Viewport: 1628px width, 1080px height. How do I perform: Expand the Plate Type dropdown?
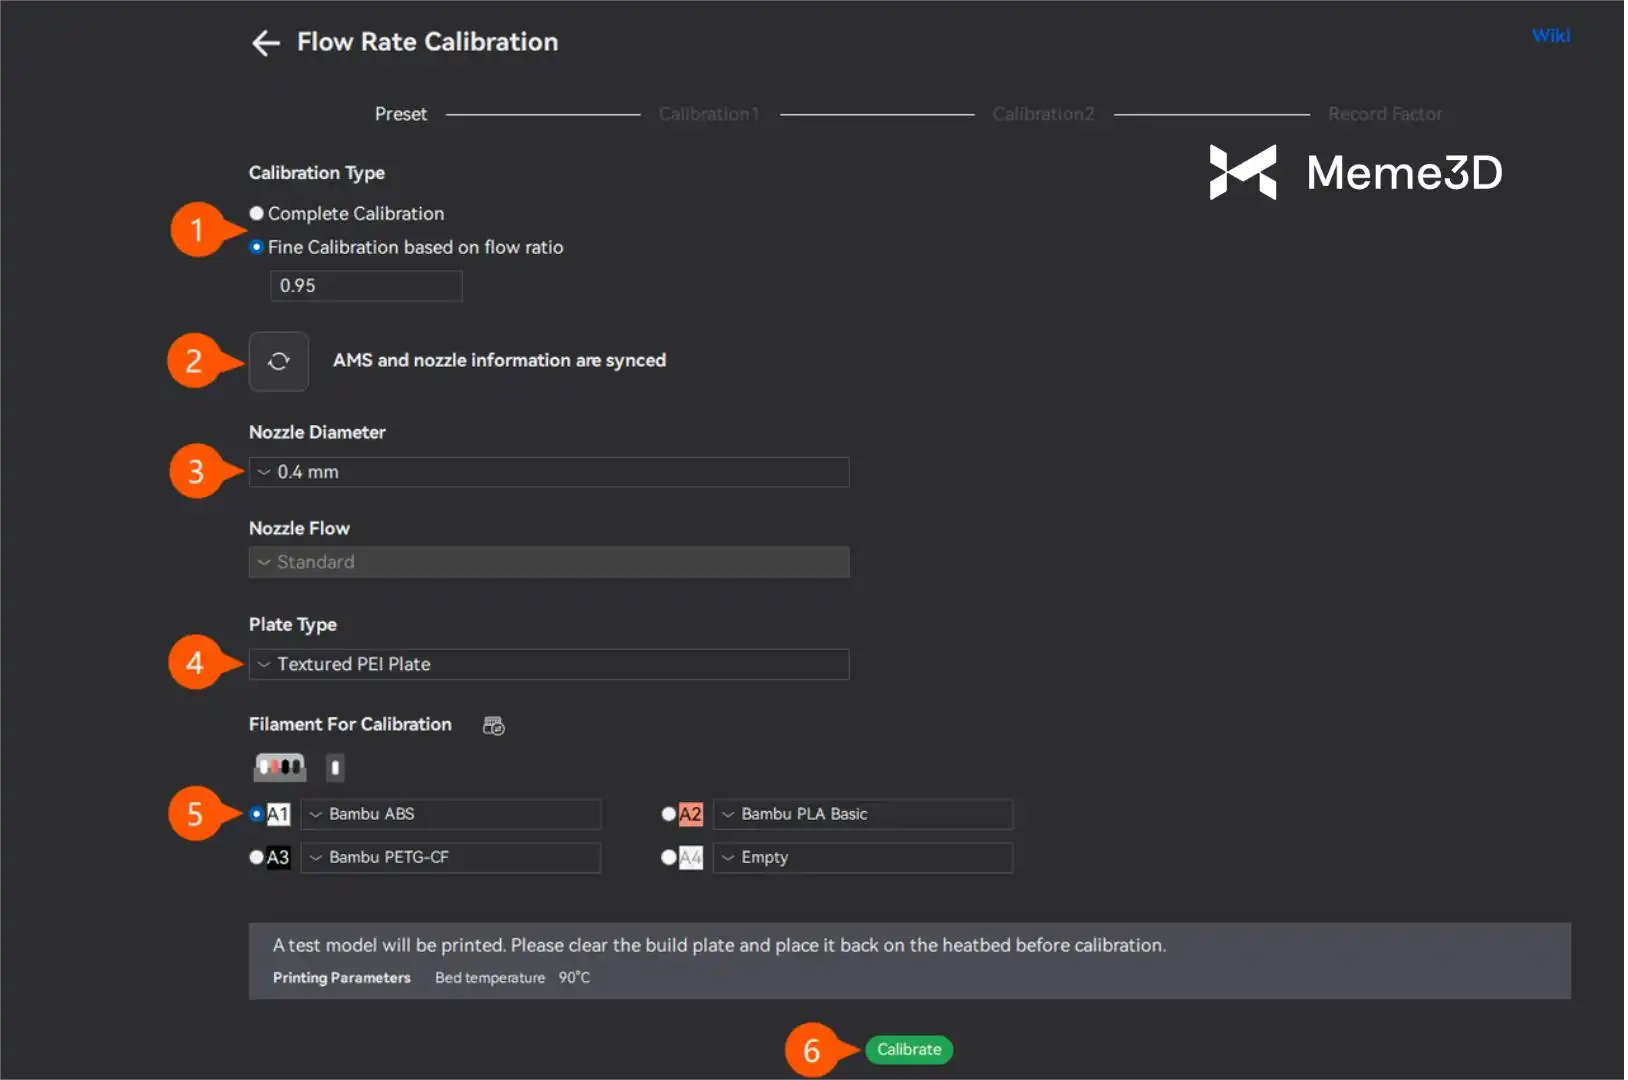pyautogui.click(x=548, y=664)
